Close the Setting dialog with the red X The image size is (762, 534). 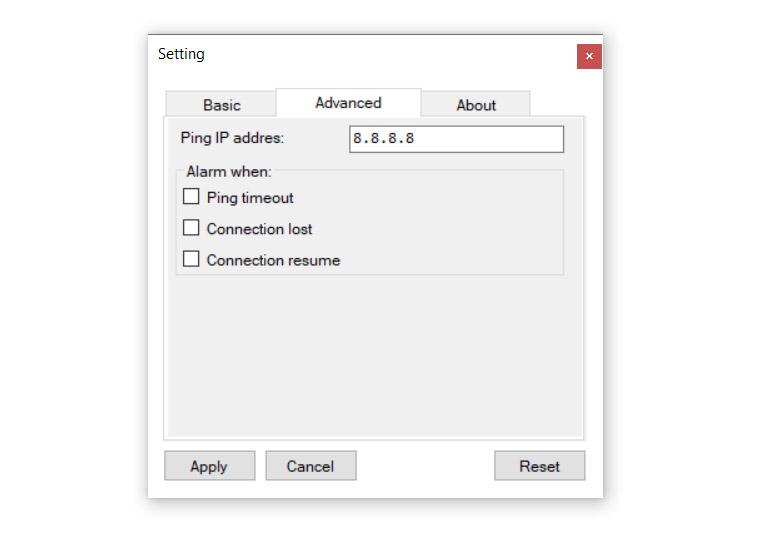coord(589,56)
